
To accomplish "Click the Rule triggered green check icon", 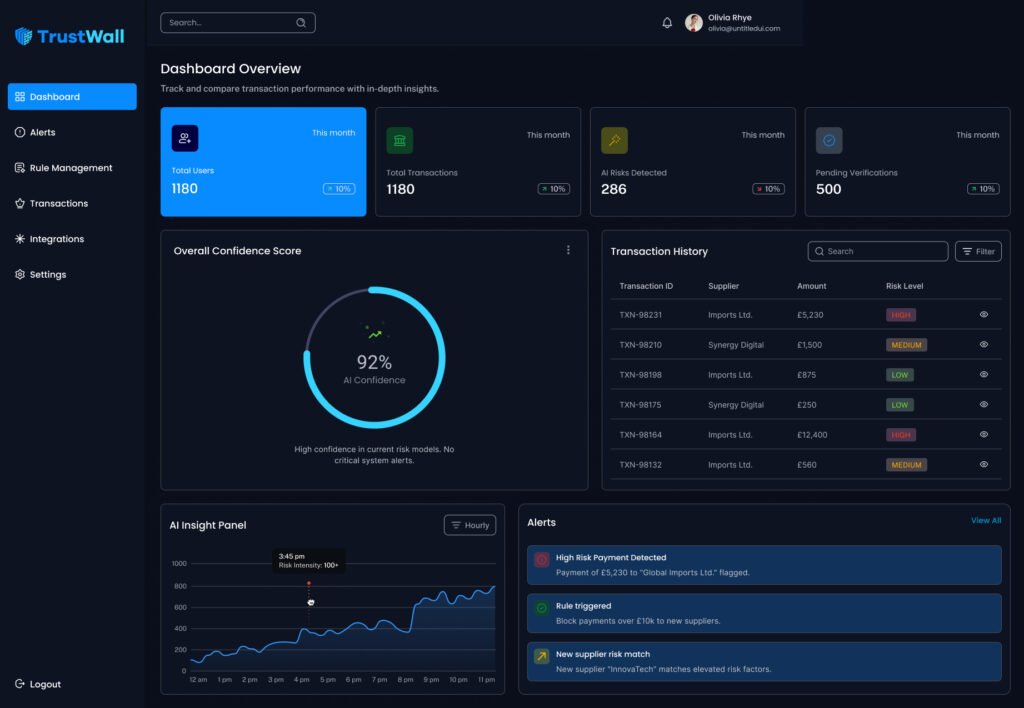I will pyautogui.click(x=542, y=608).
